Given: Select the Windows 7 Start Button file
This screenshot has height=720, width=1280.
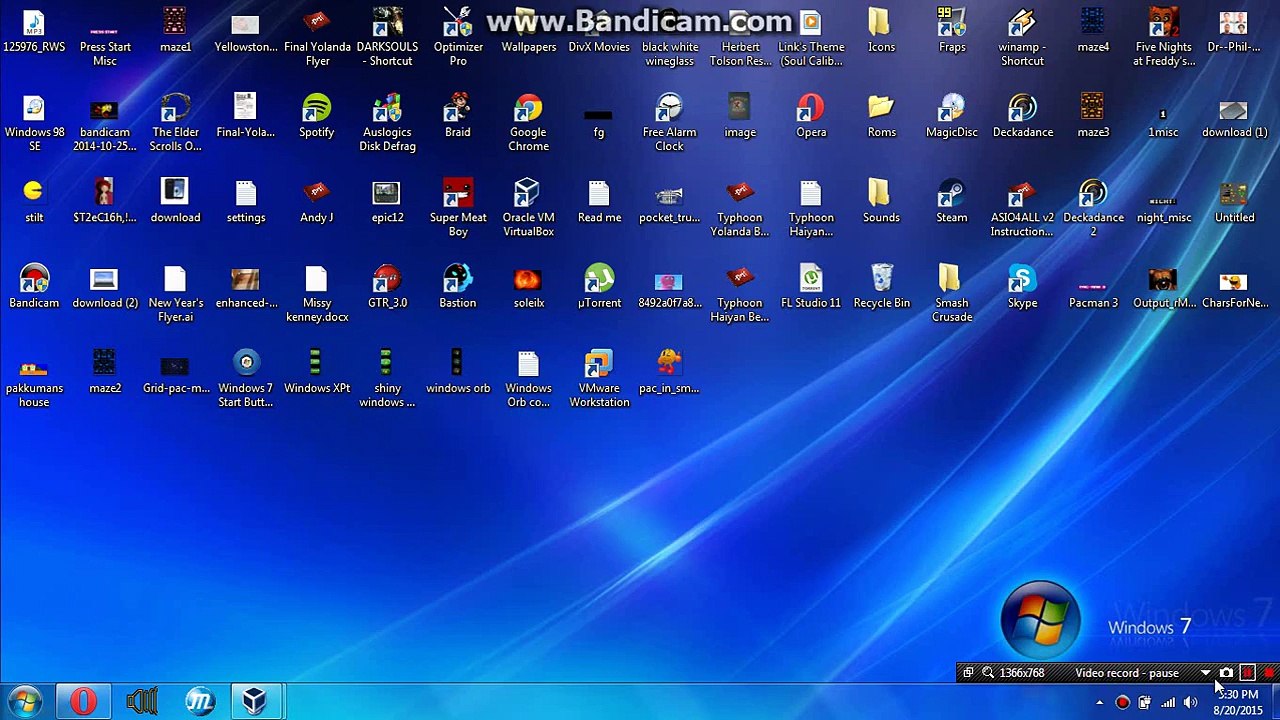Looking at the screenshot, I should pos(246,378).
